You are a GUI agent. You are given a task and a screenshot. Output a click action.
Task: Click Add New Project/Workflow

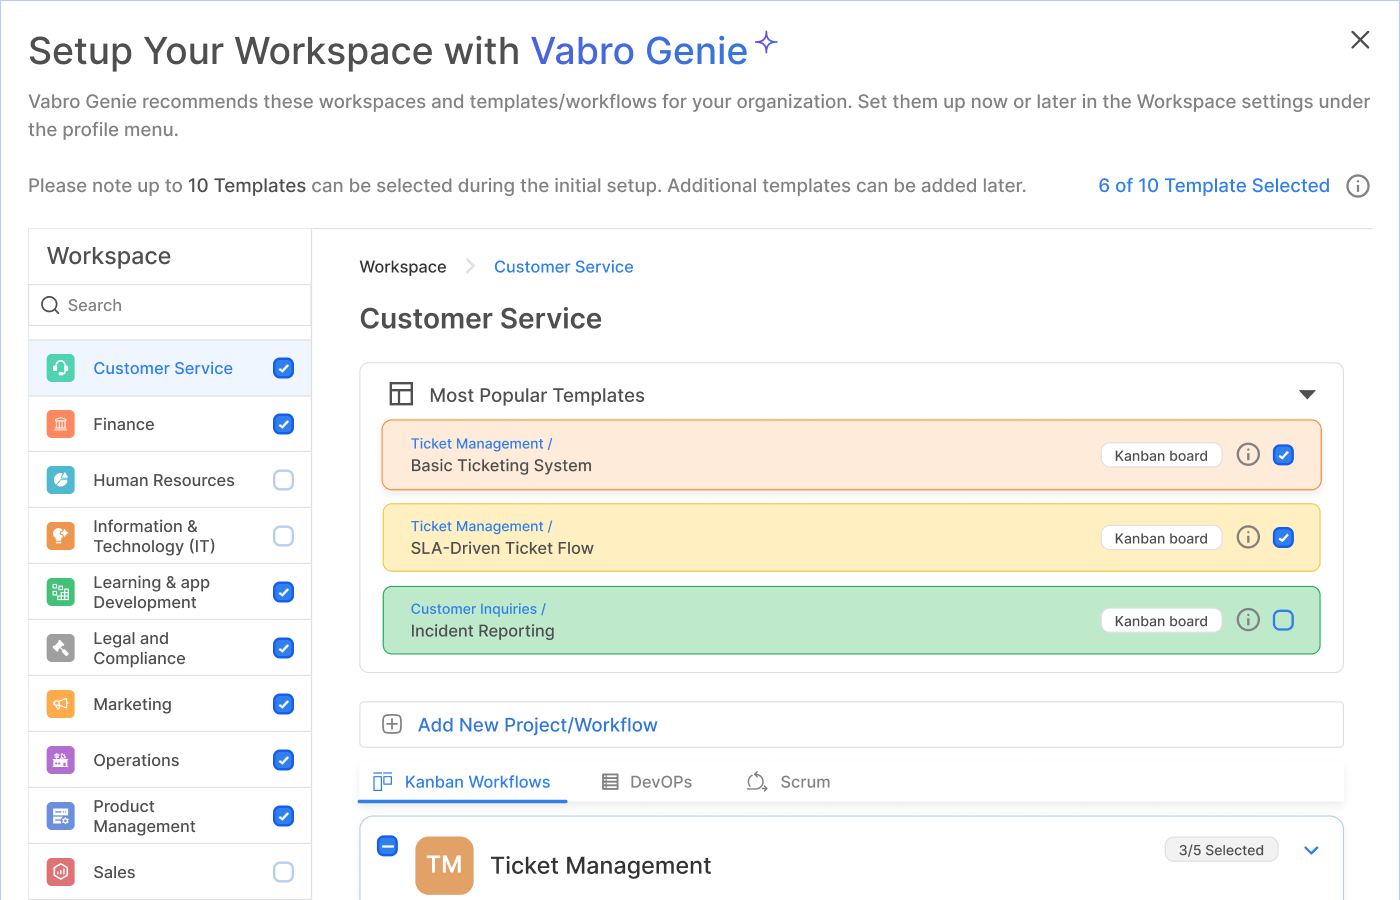tap(537, 725)
